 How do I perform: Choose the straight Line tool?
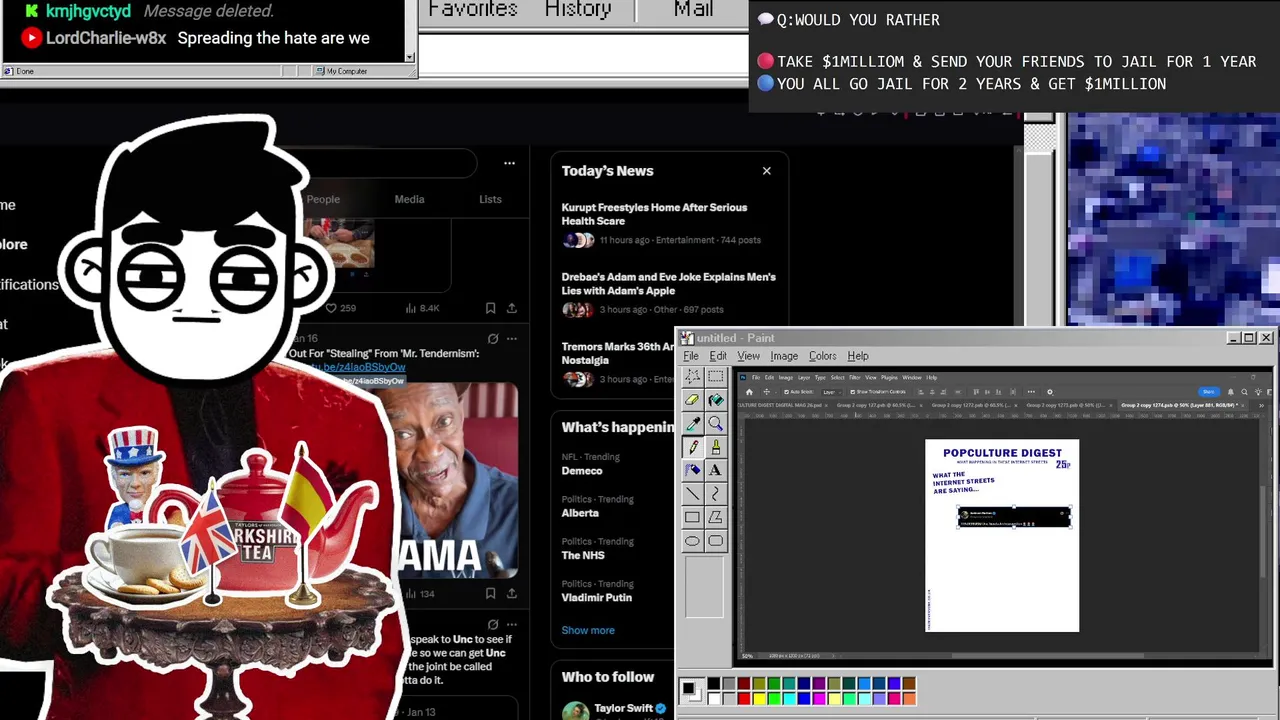coord(692,494)
